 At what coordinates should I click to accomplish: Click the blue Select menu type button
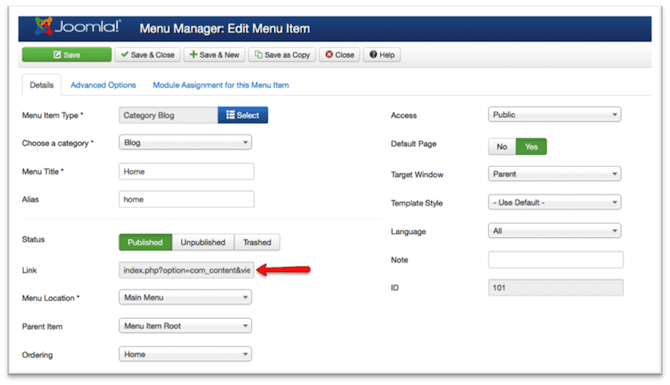pyautogui.click(x=243, y=115)
